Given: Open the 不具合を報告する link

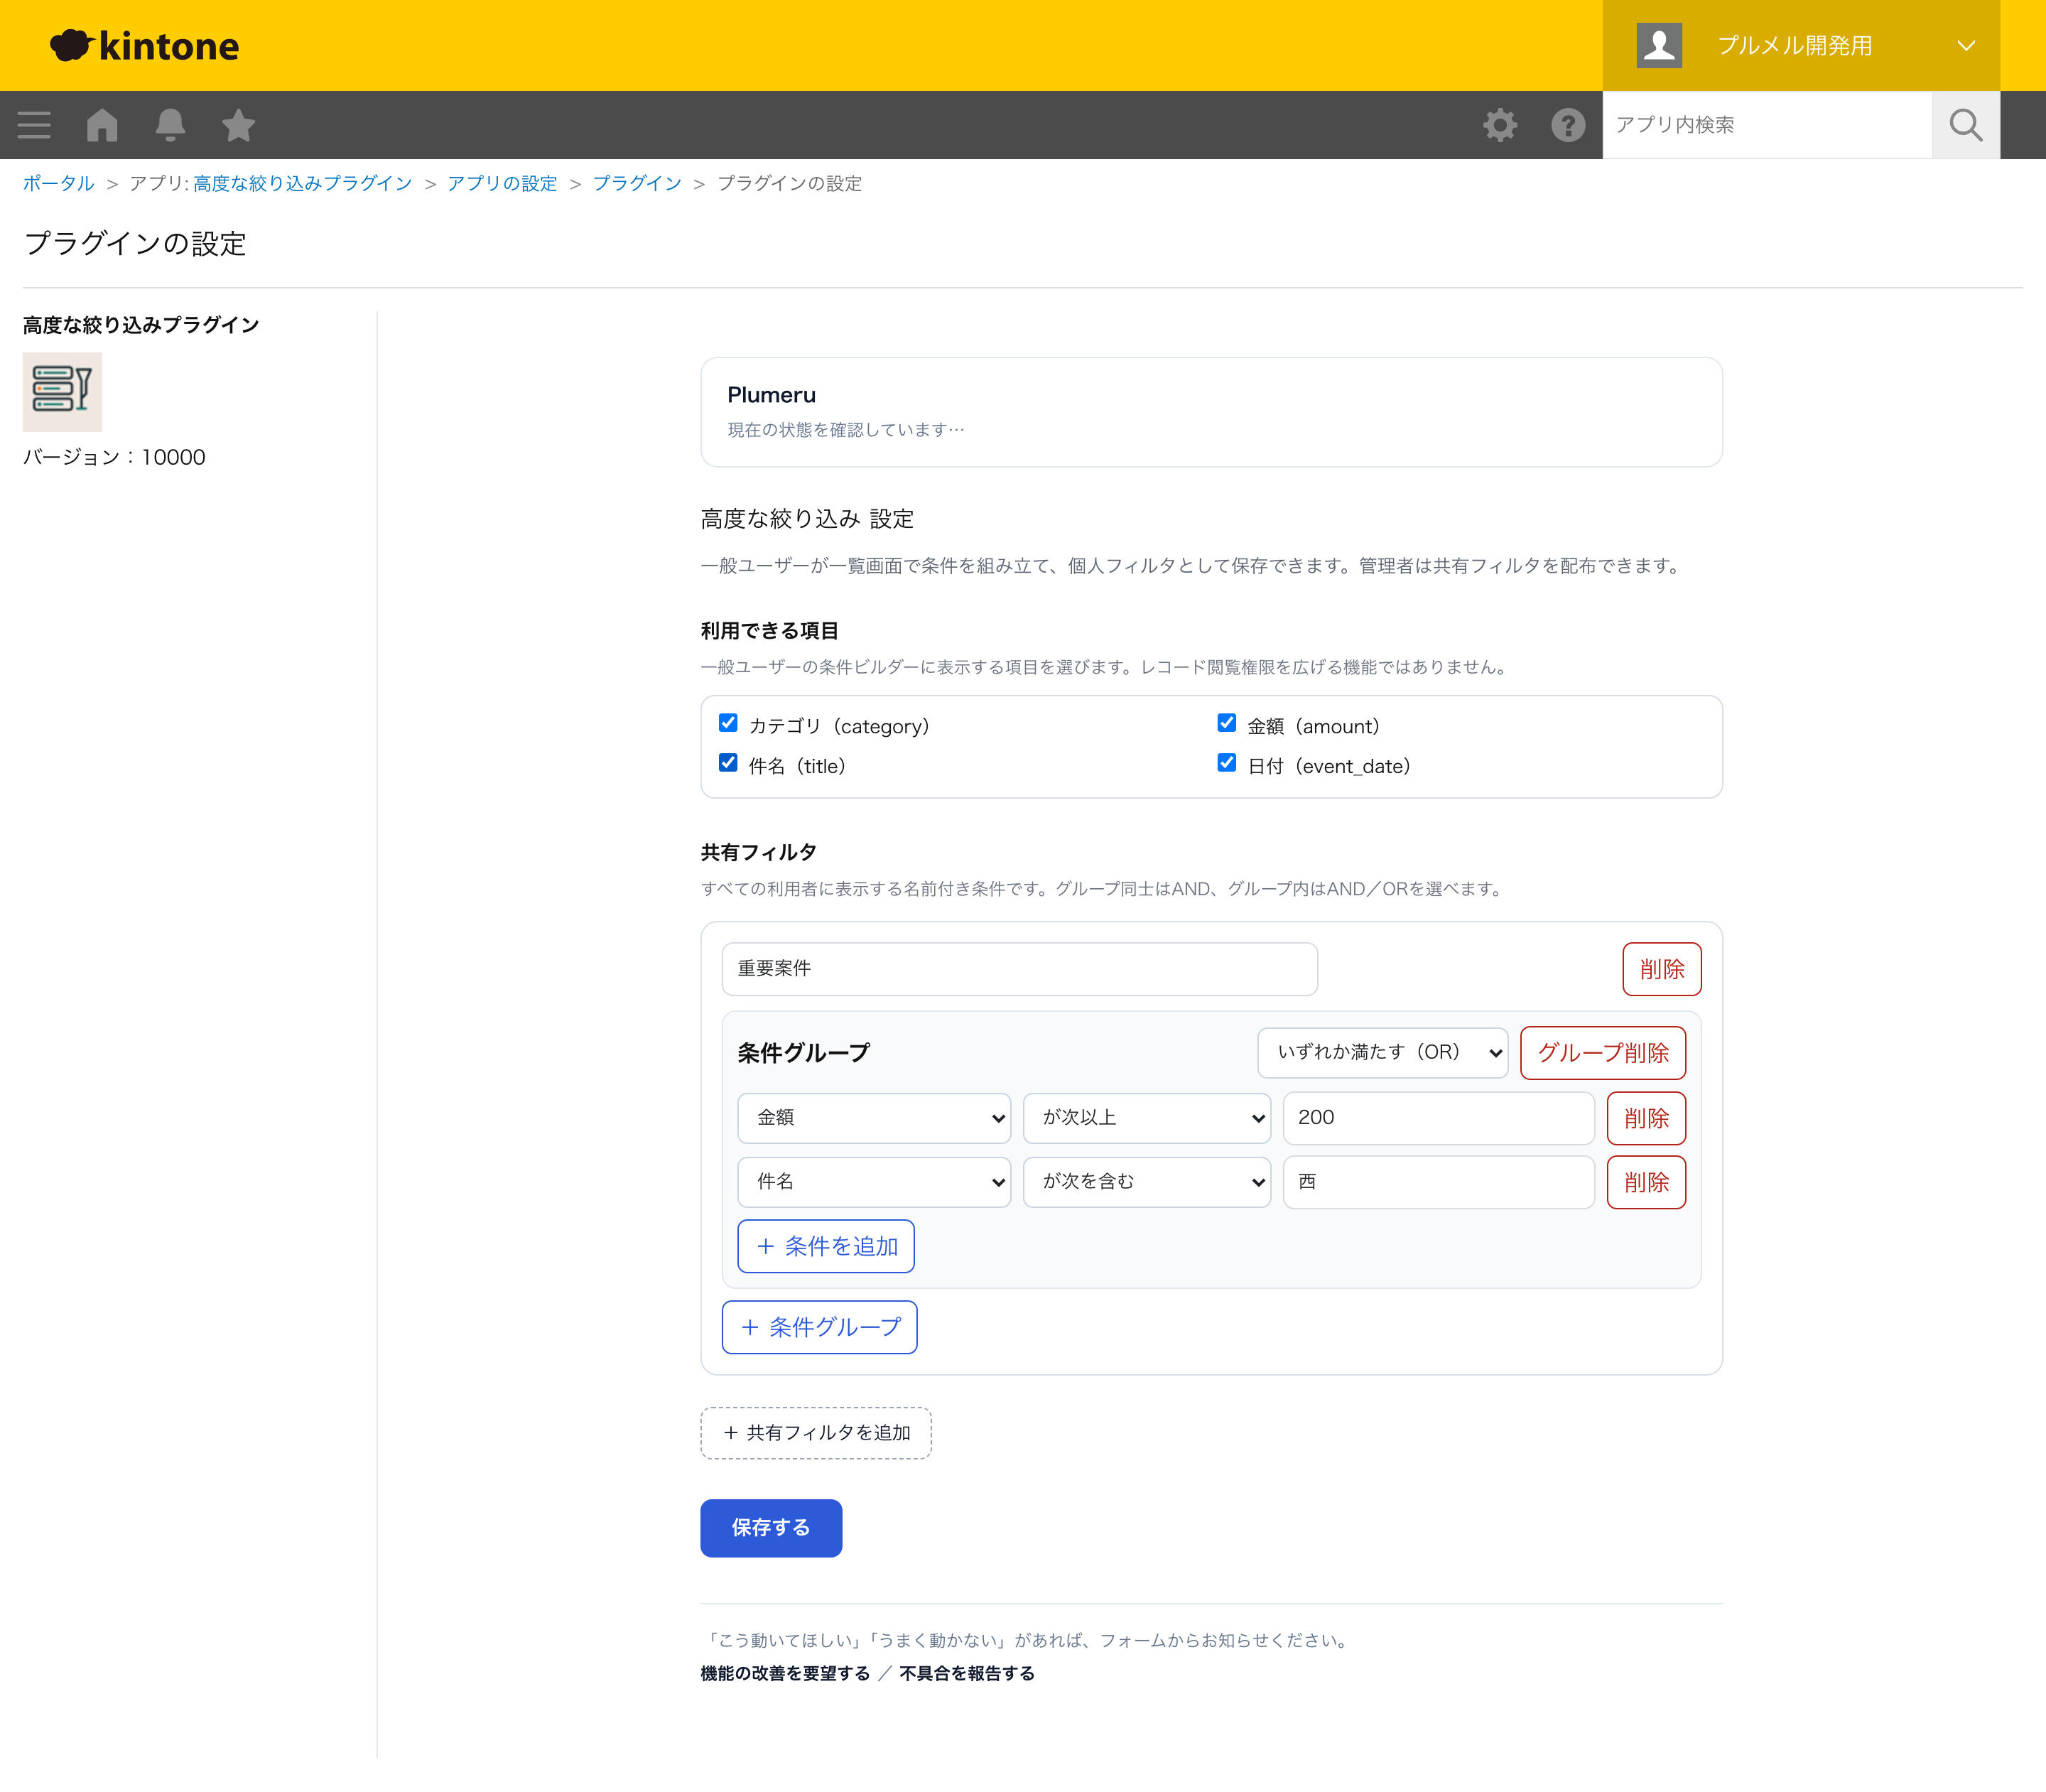Looking at the screenshot, I should click(x=966, y=1673).
